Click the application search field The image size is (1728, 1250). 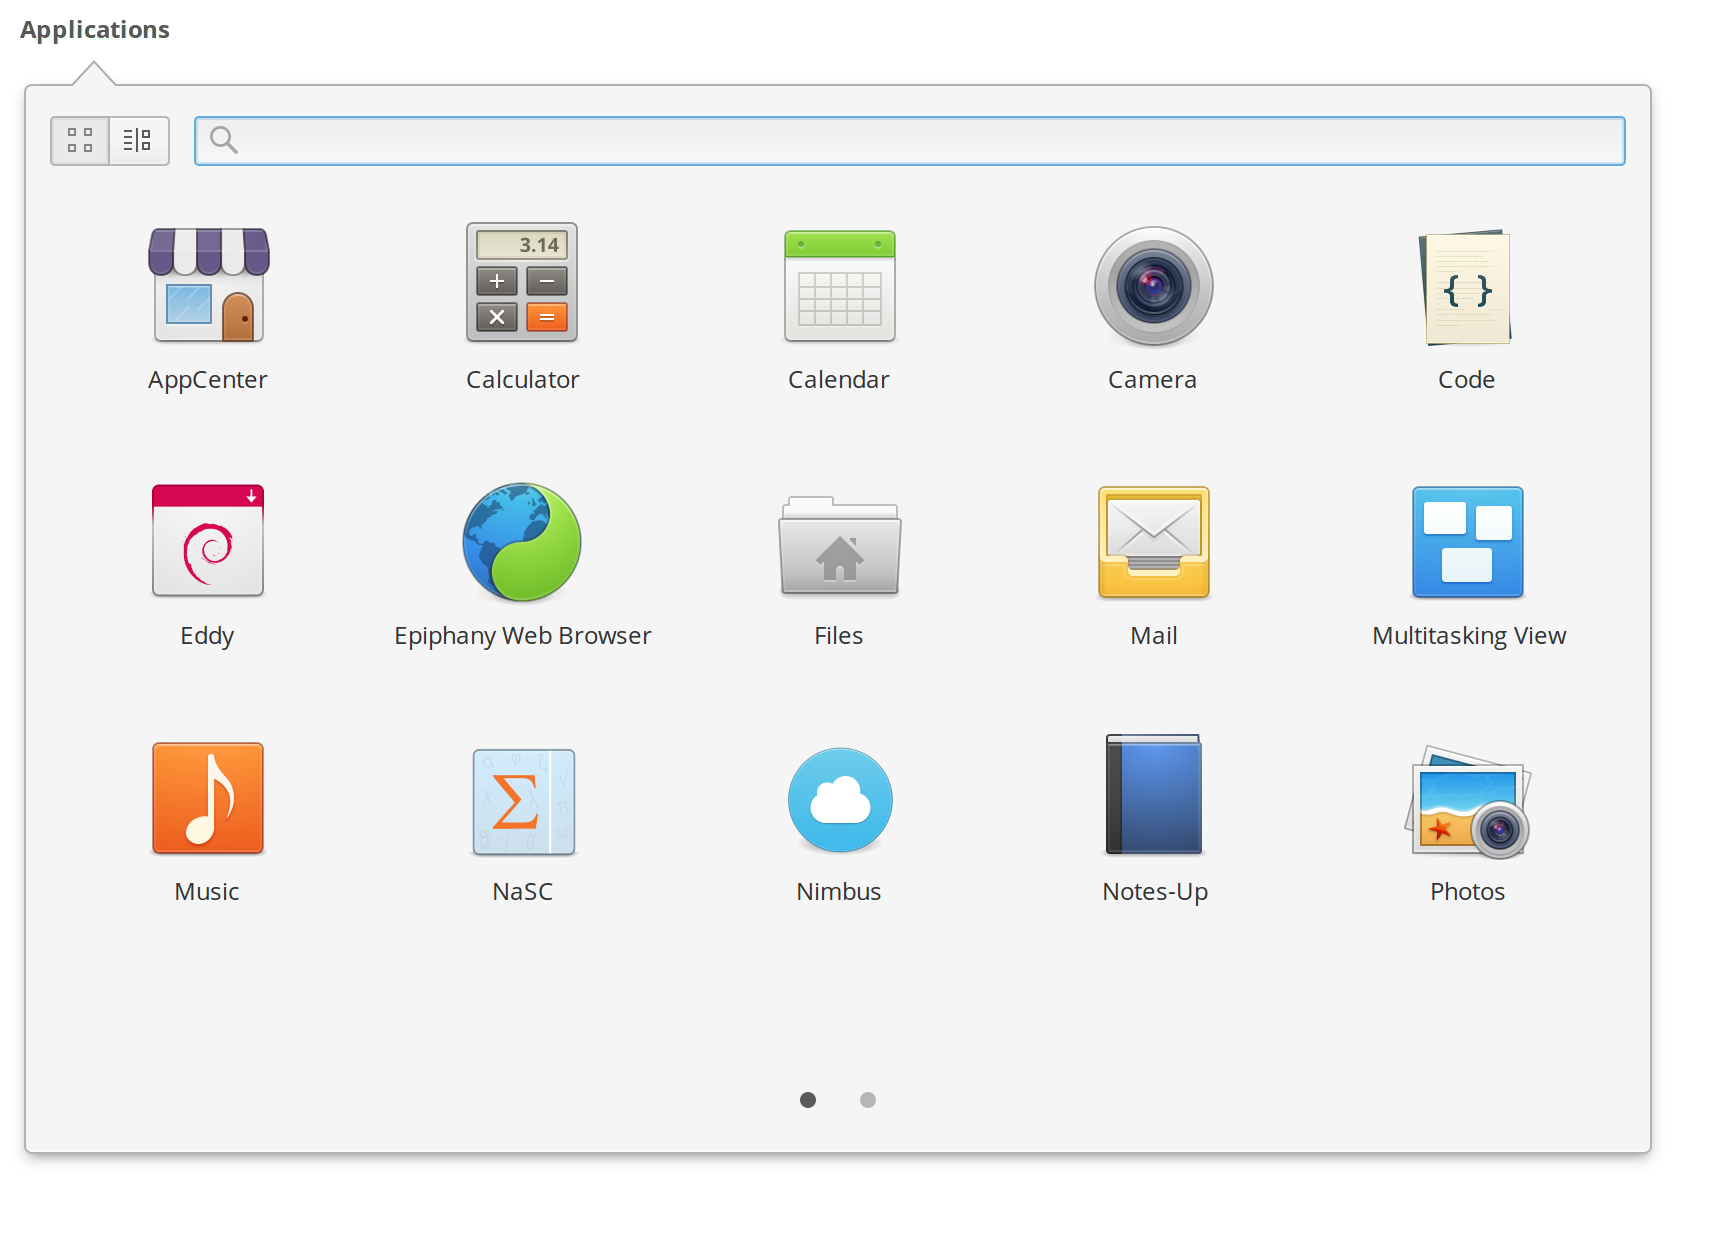909,141
